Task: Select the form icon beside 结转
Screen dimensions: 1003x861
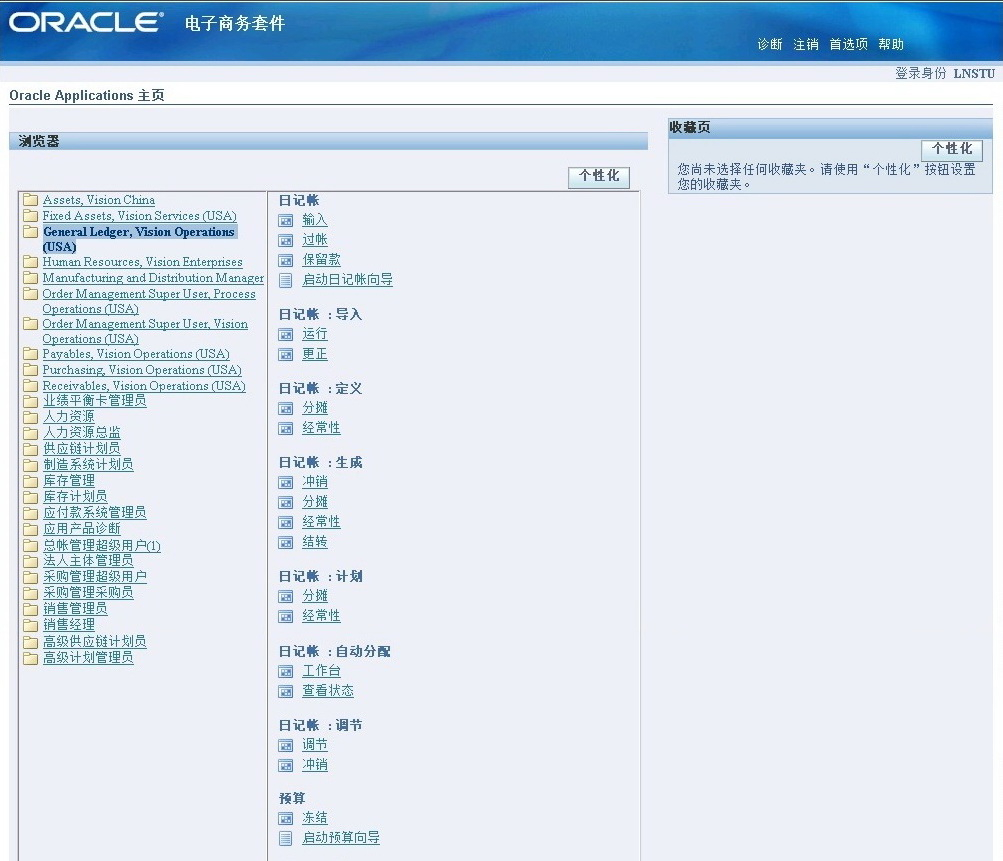Action: [x=285, y=543]
